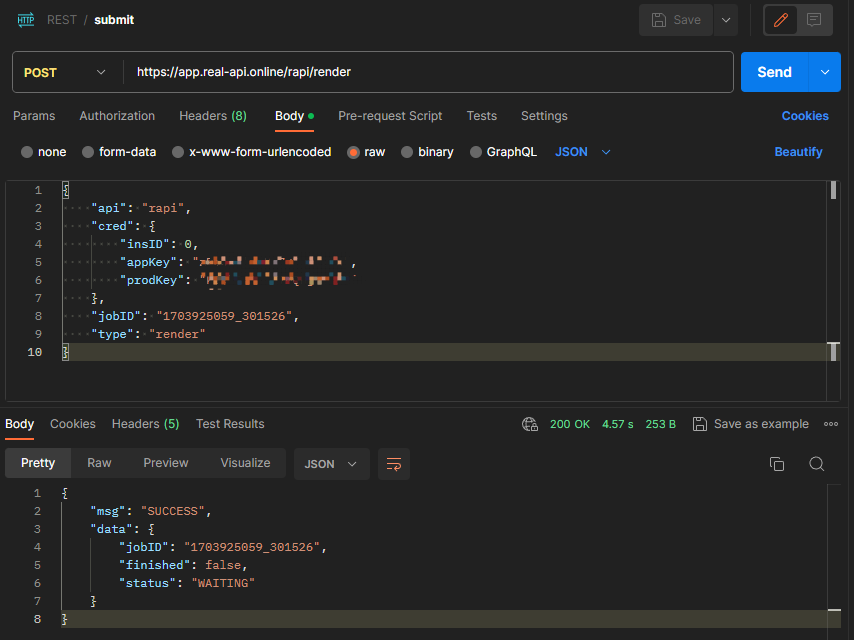Open the Pre-request Script tab

(x=390, y=116)
